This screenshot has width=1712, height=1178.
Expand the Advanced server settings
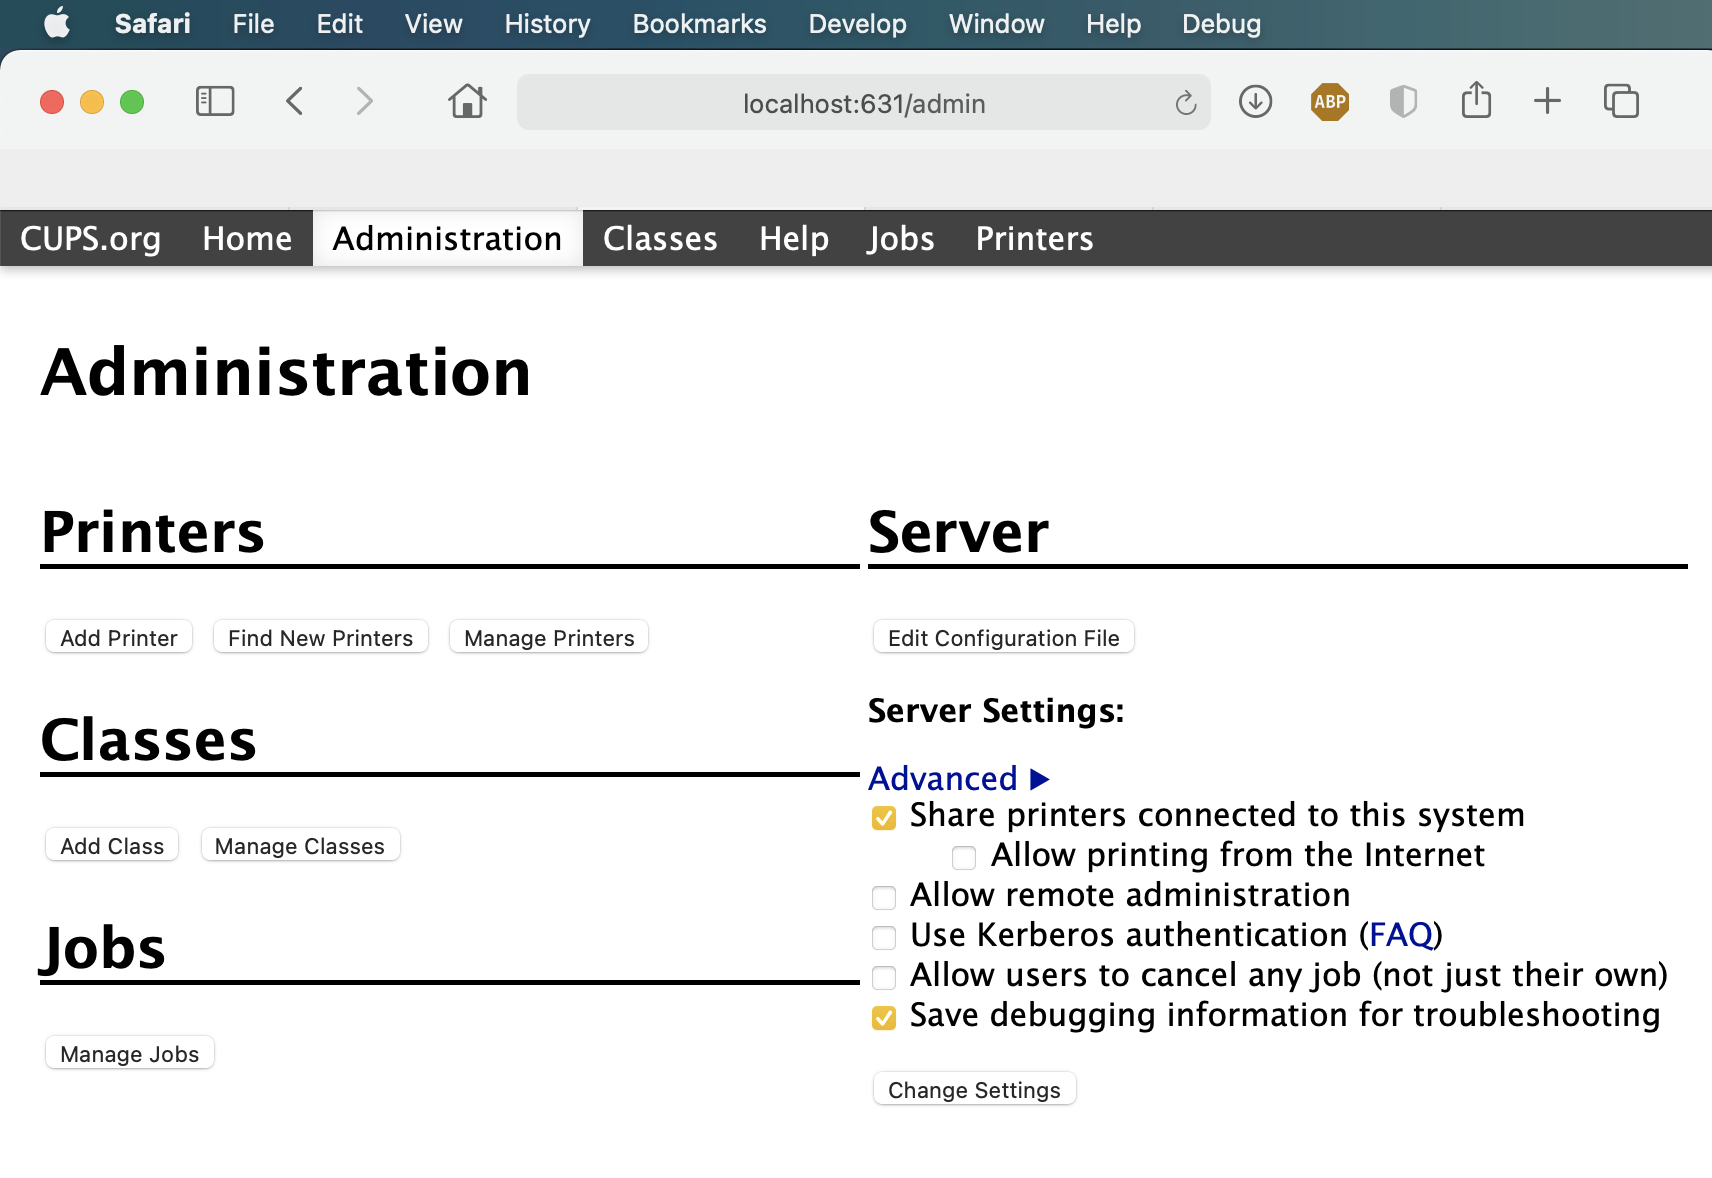tap(957, 778)
